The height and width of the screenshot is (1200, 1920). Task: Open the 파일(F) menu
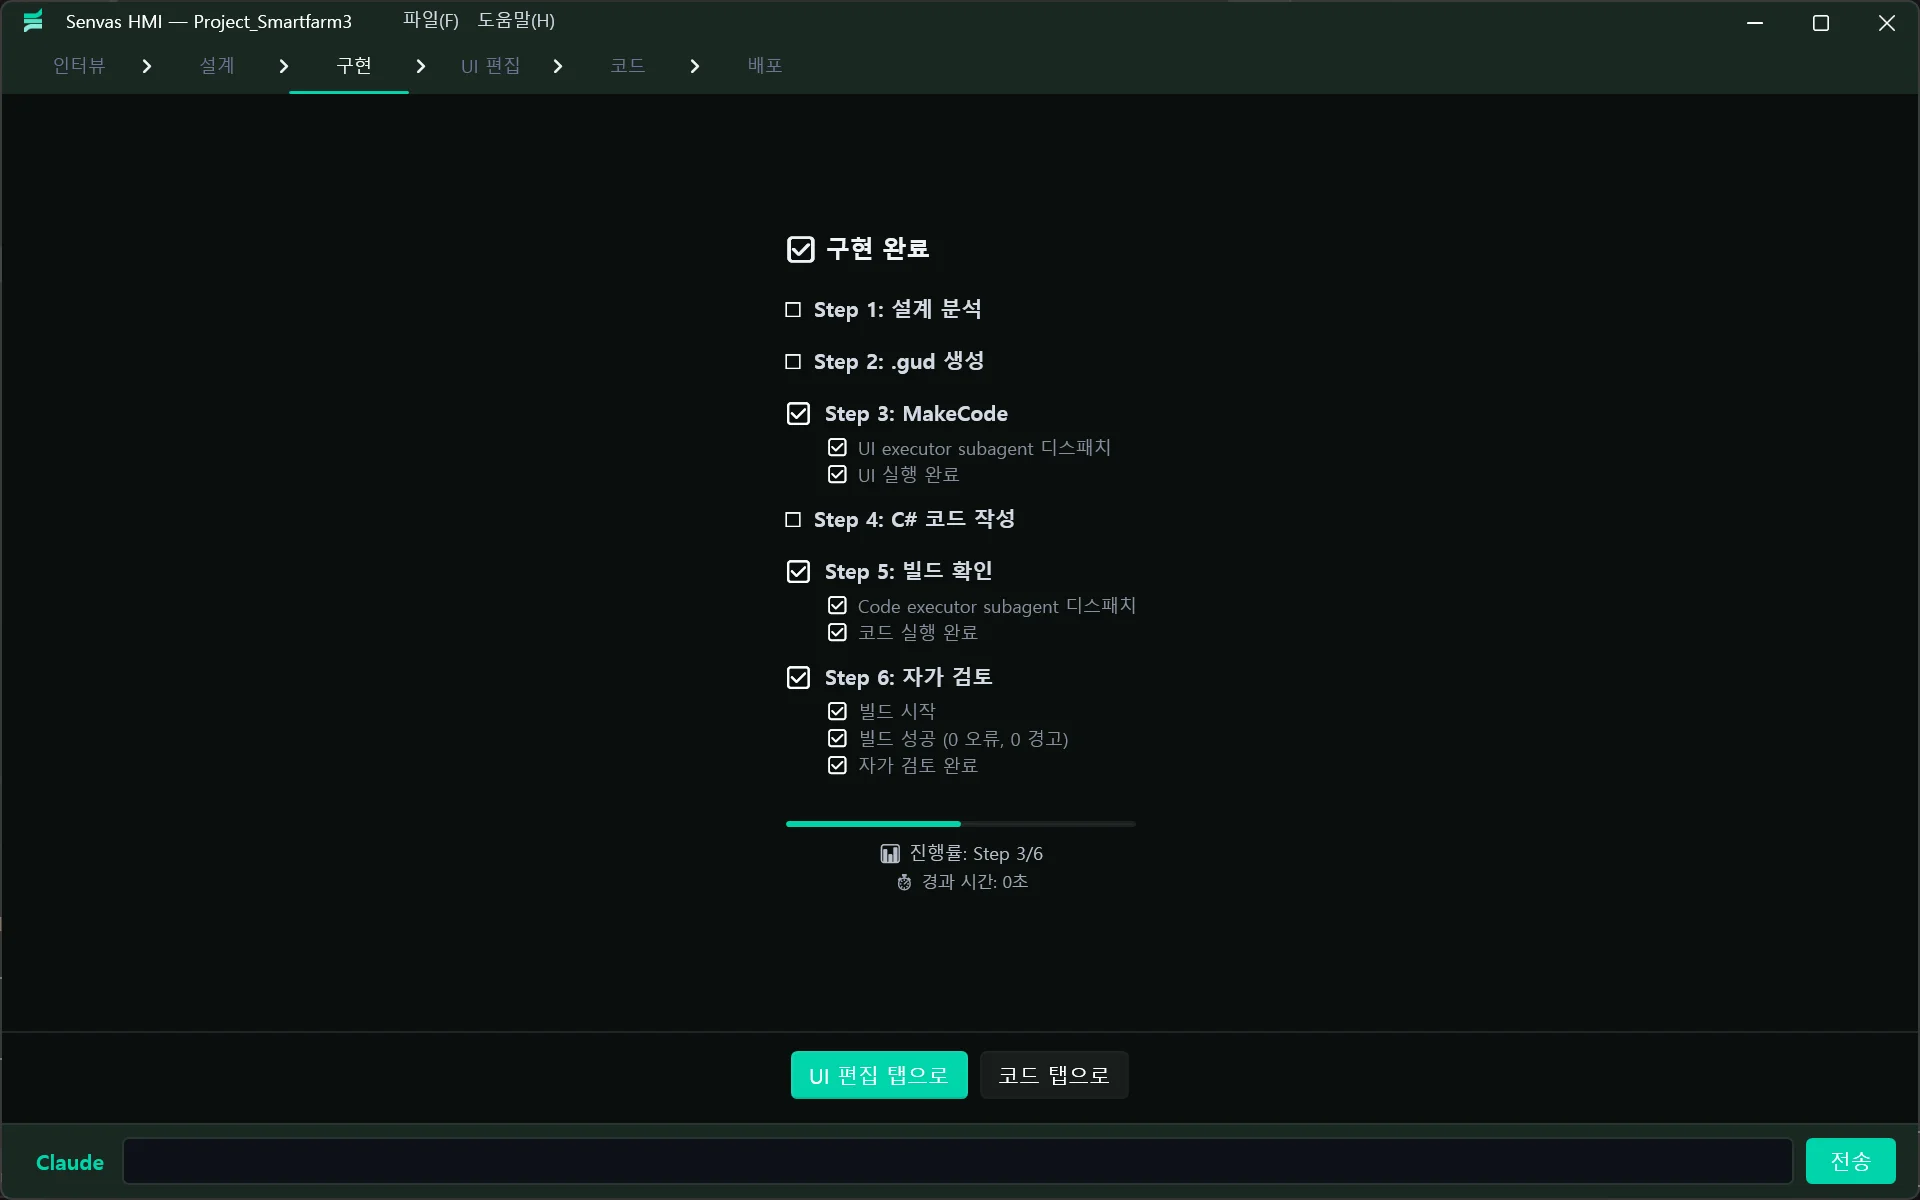430,21
